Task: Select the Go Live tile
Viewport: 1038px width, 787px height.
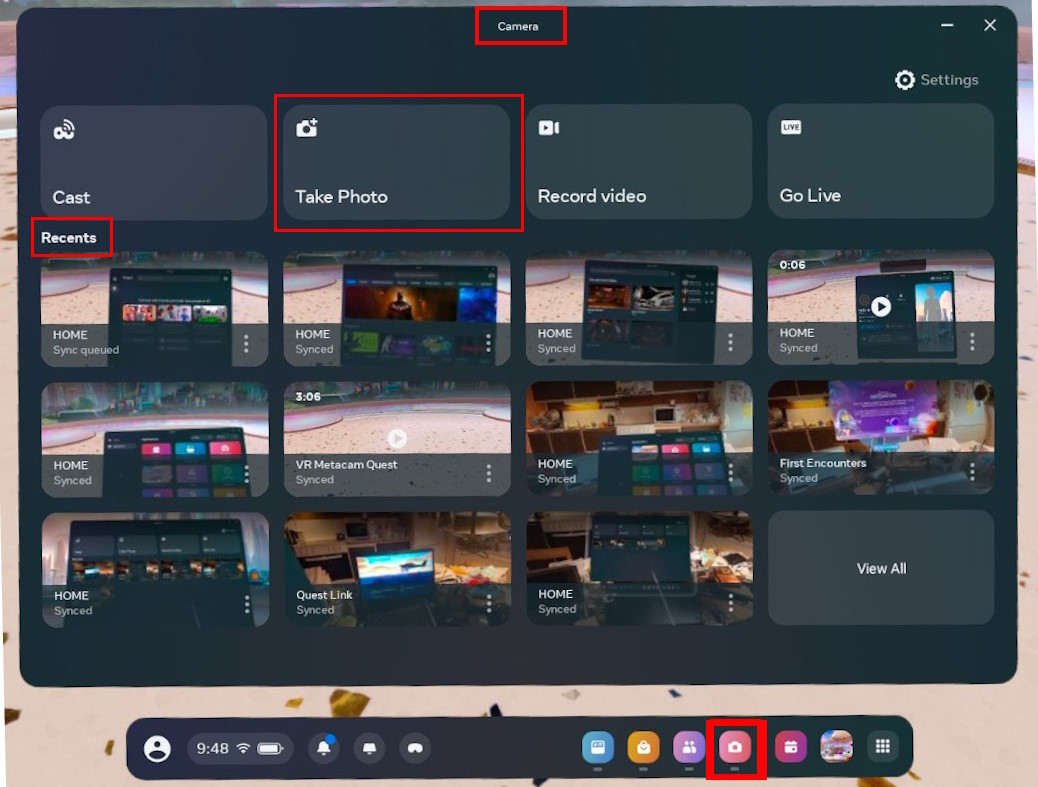Action: [880, 162]
